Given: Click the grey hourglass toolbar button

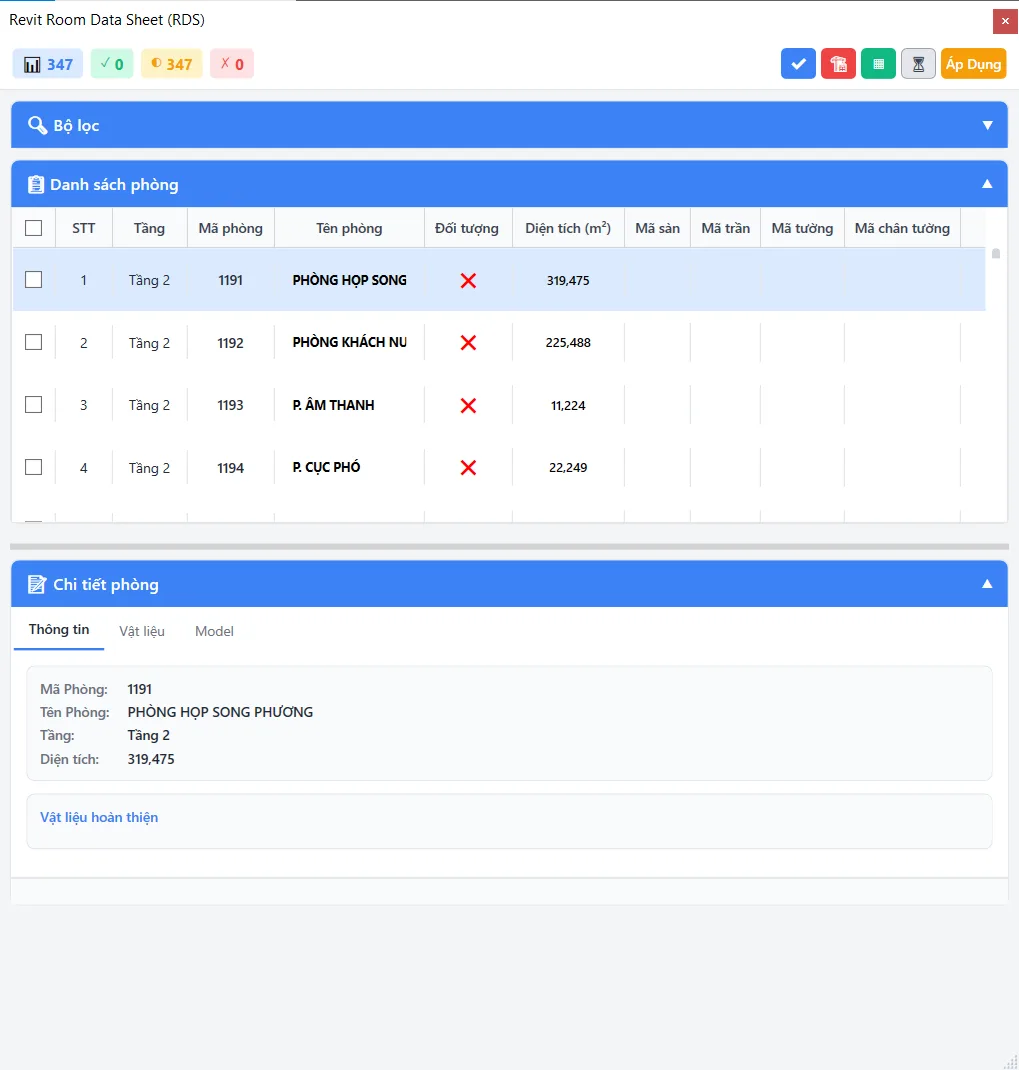Looking at the screenshot, I should pyautogui.click(x=919, y=64).
